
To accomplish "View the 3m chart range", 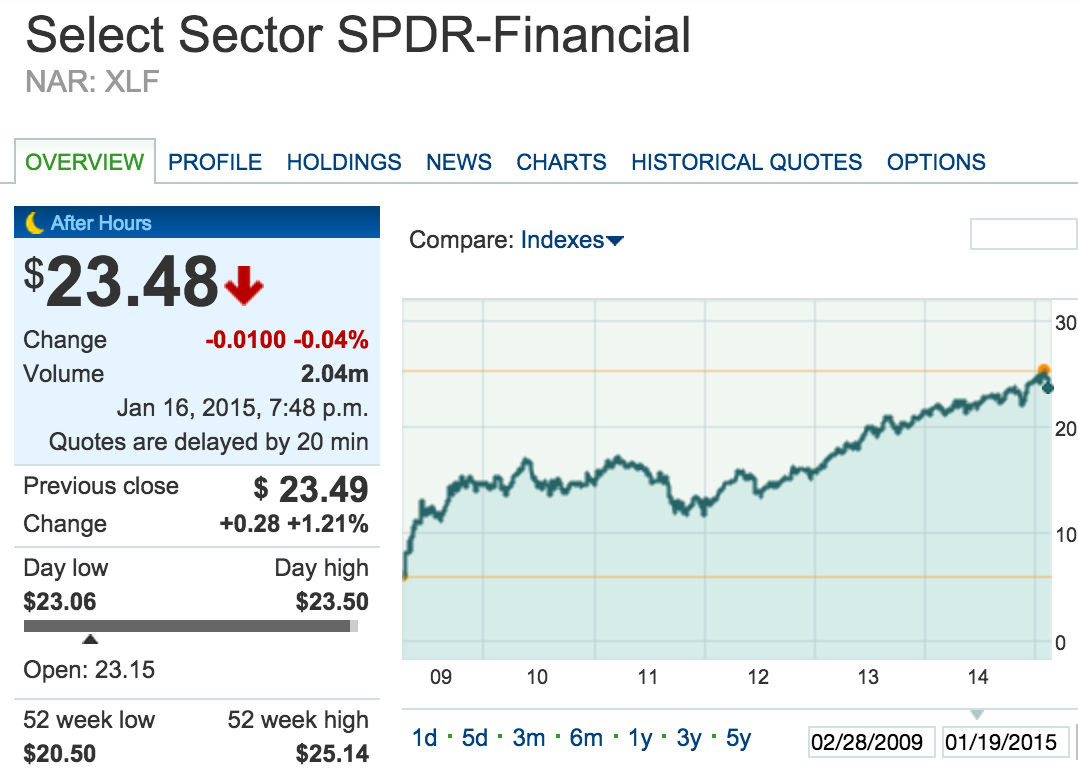I will tap(527, 738).
